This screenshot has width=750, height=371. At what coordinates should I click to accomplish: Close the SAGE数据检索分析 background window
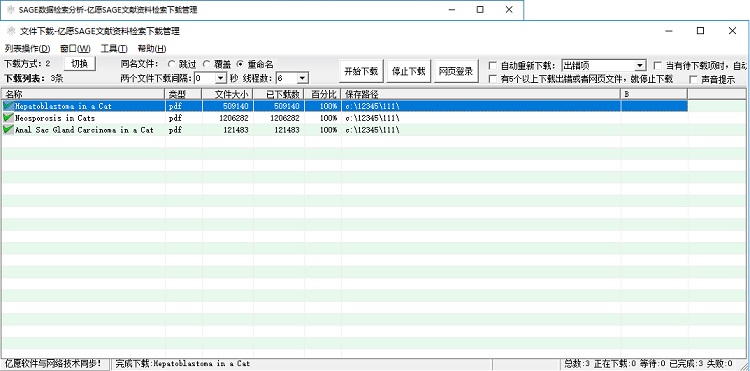point(509,10)
